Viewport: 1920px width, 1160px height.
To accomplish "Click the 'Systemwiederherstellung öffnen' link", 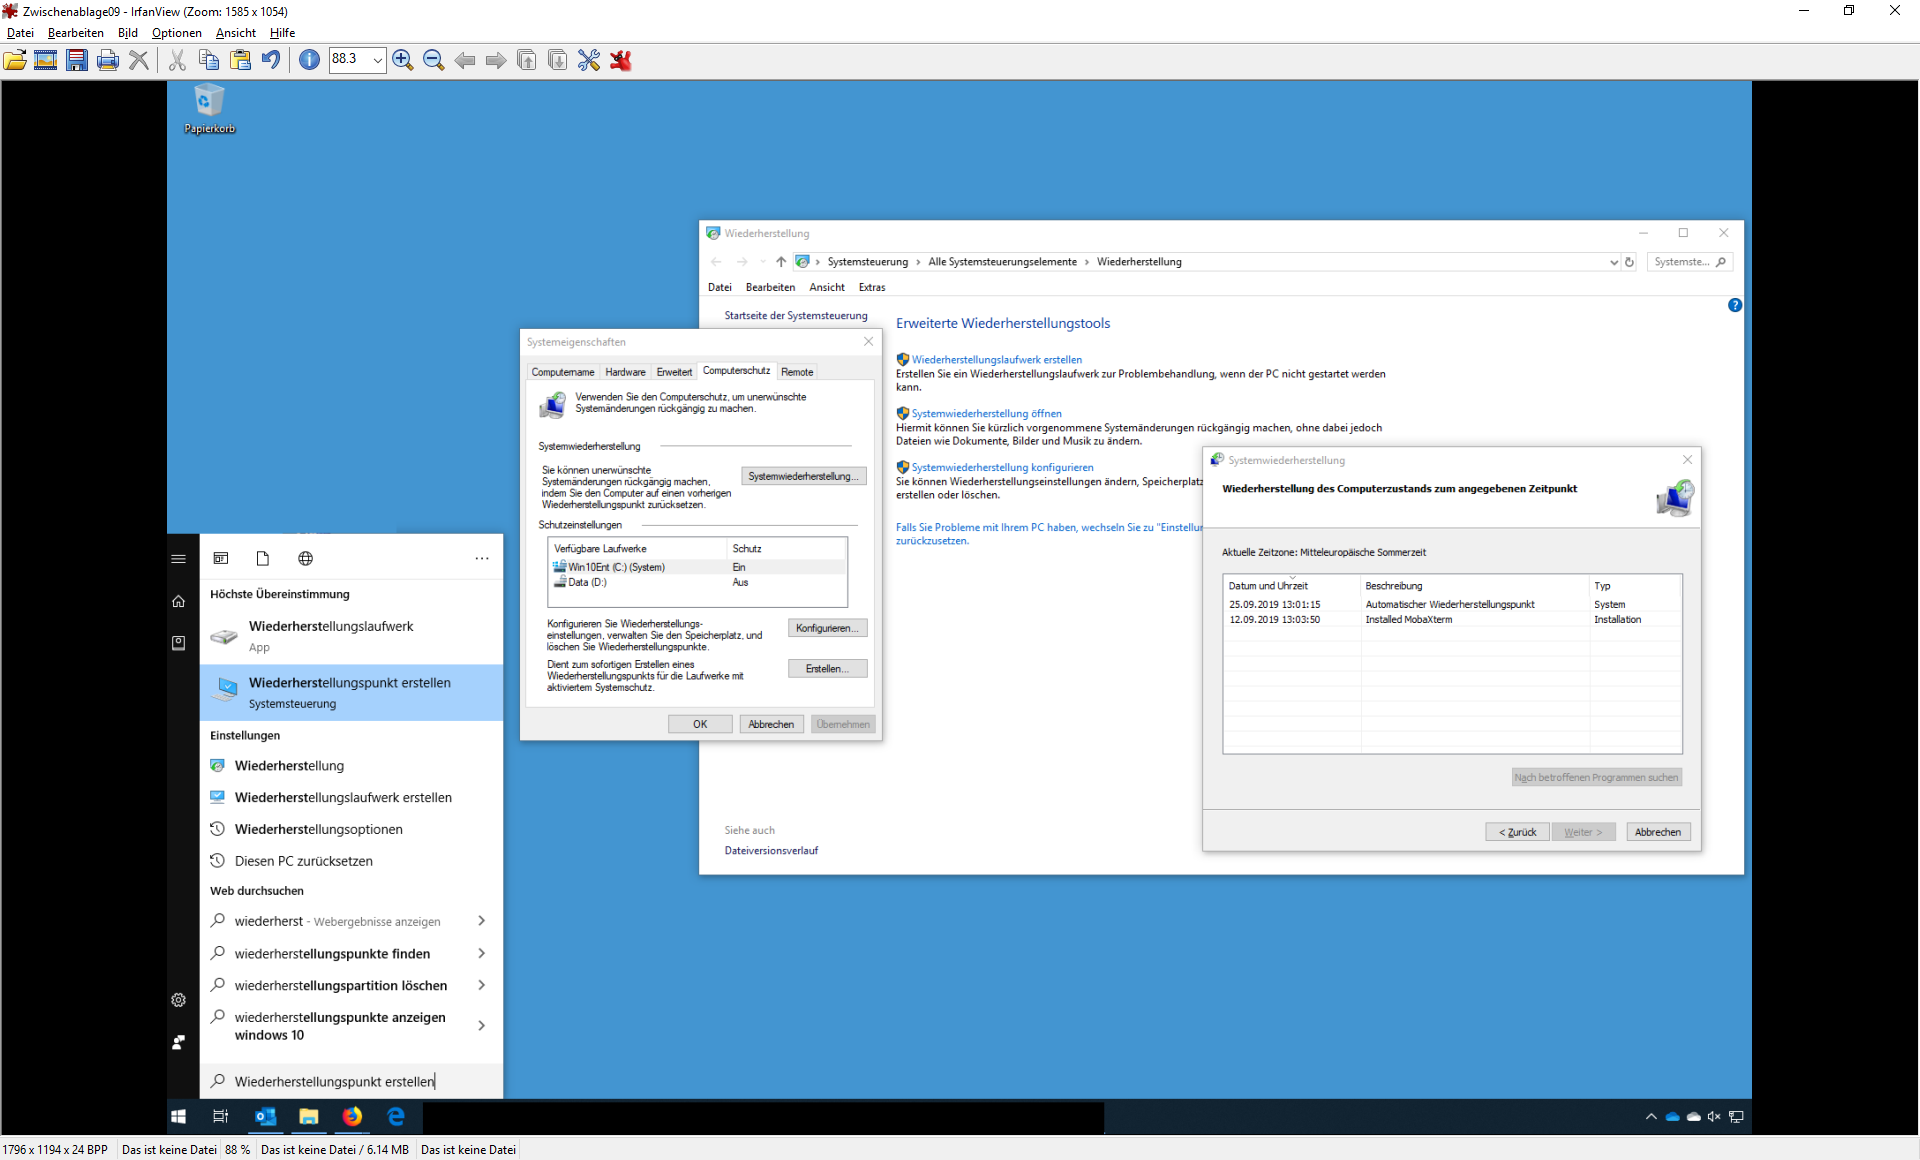I will coord(986,413).
